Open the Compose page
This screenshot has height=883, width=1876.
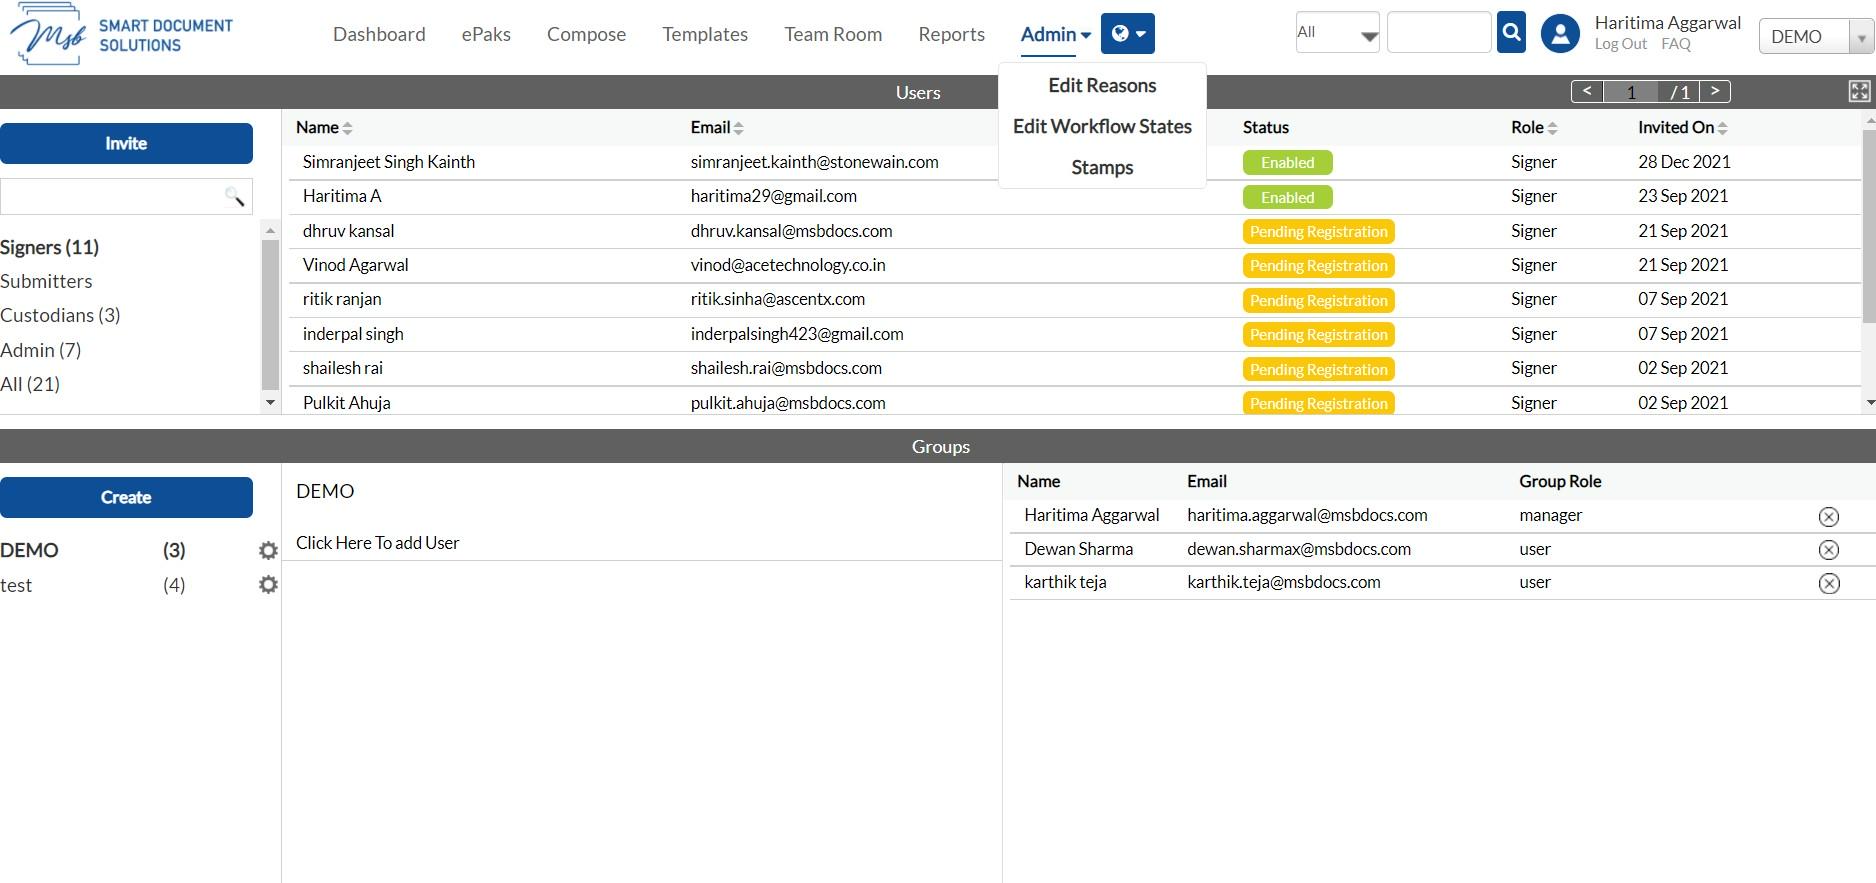coord(586,34)
